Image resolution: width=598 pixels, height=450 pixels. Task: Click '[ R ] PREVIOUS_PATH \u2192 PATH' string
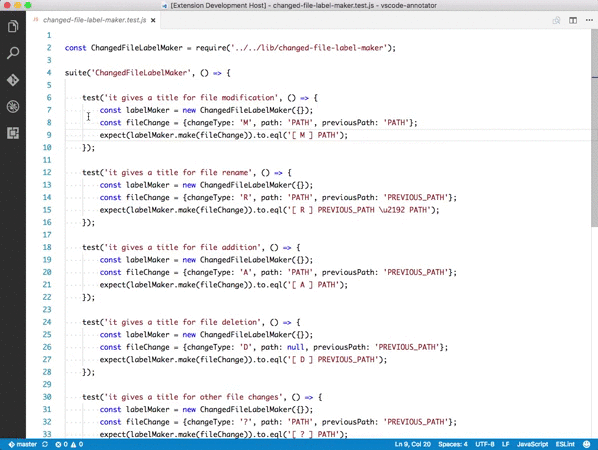359,210
